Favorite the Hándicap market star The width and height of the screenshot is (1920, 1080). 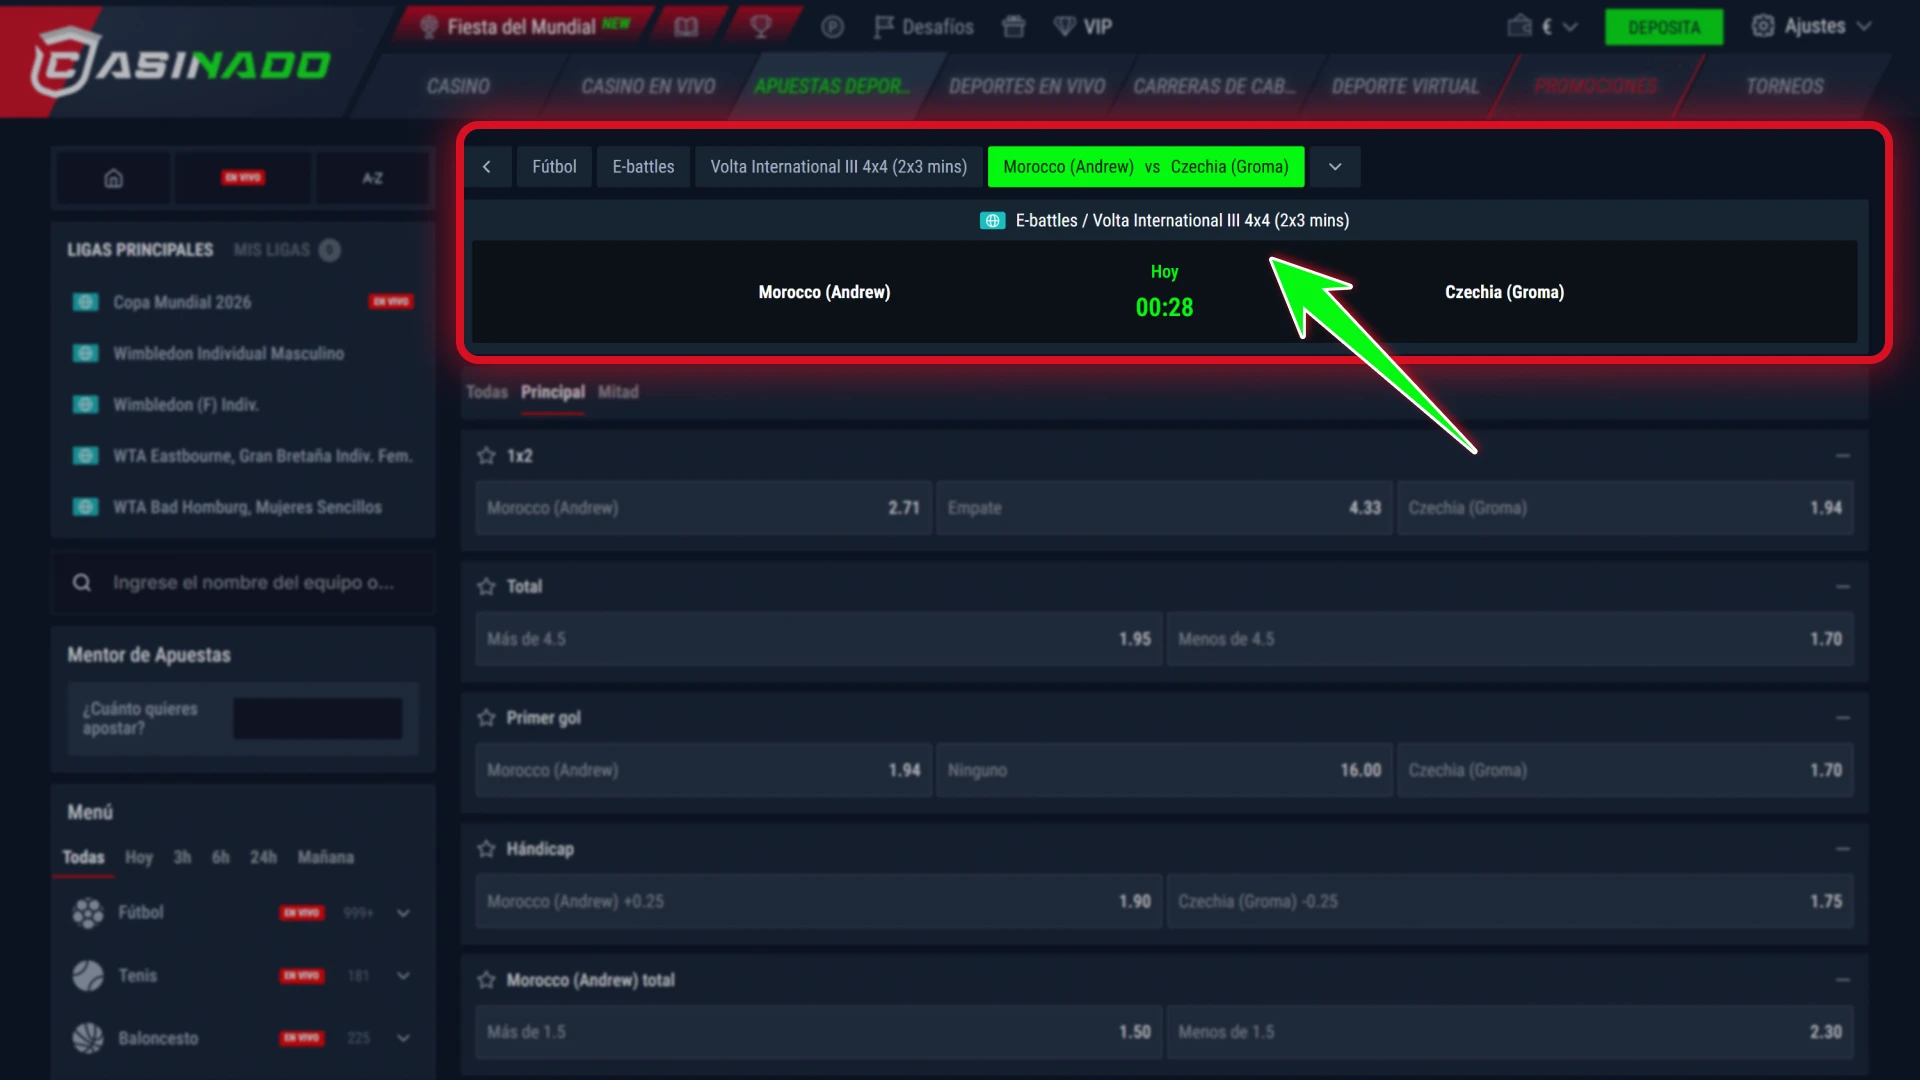coord(487,849)
